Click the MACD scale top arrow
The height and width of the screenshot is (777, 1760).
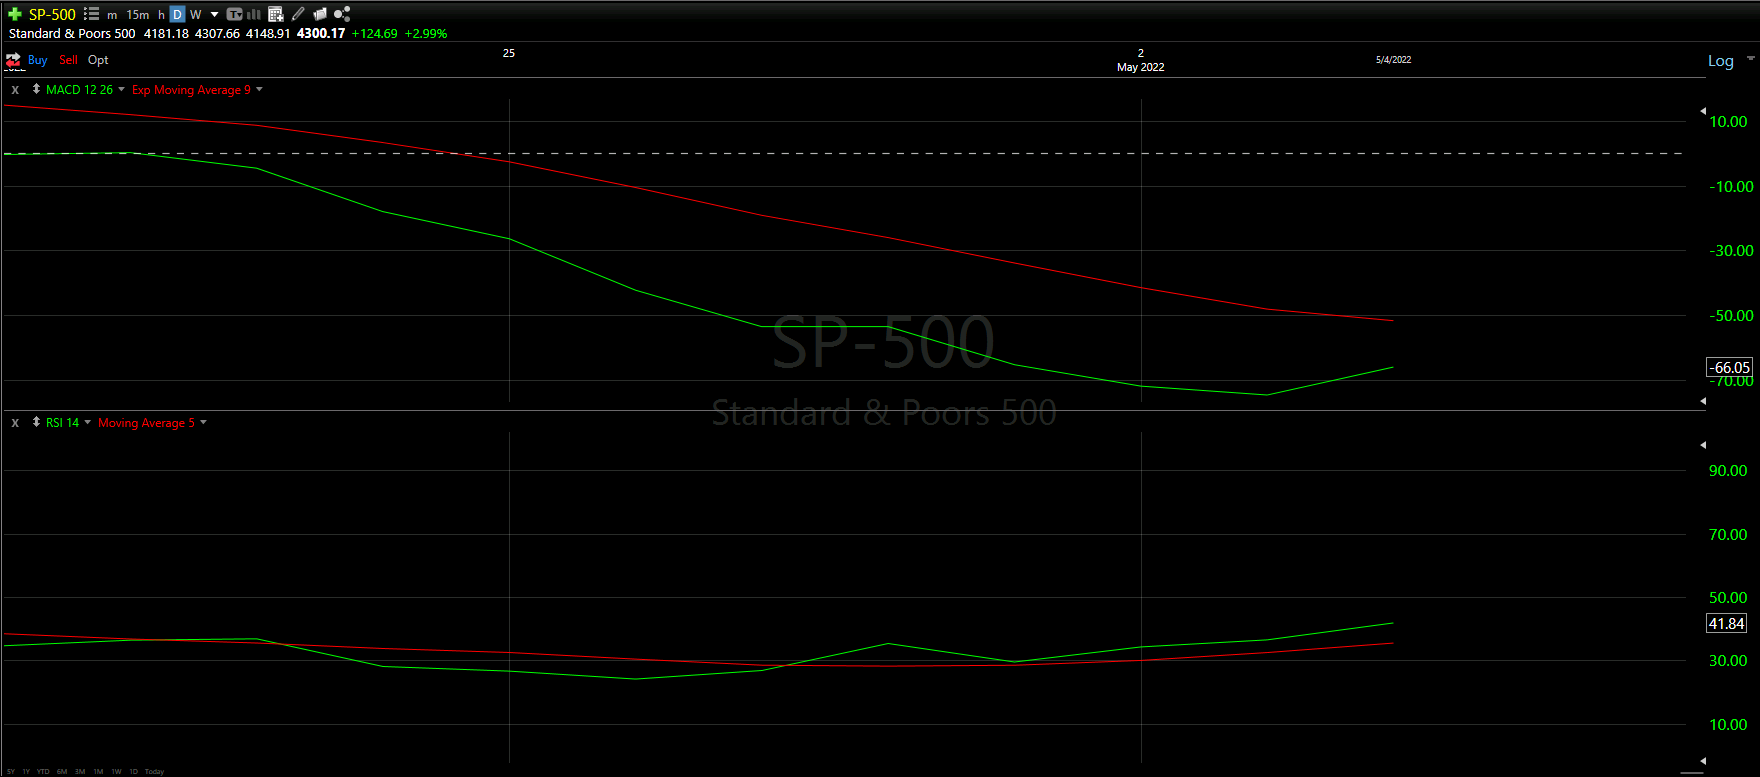point(1703,111)
